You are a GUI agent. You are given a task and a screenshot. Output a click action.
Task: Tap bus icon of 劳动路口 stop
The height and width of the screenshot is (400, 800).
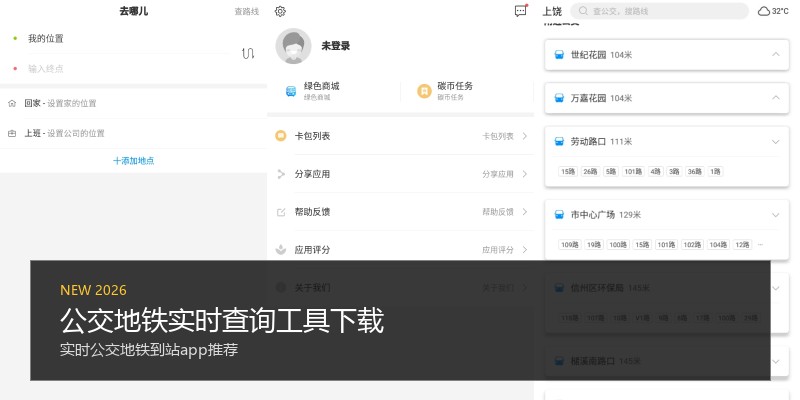tap(559, 141)
